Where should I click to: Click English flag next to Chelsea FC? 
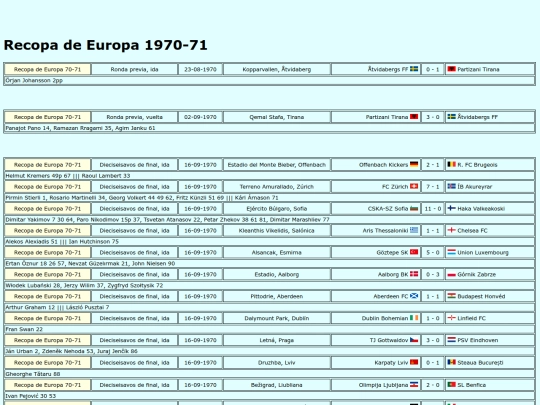451,230
